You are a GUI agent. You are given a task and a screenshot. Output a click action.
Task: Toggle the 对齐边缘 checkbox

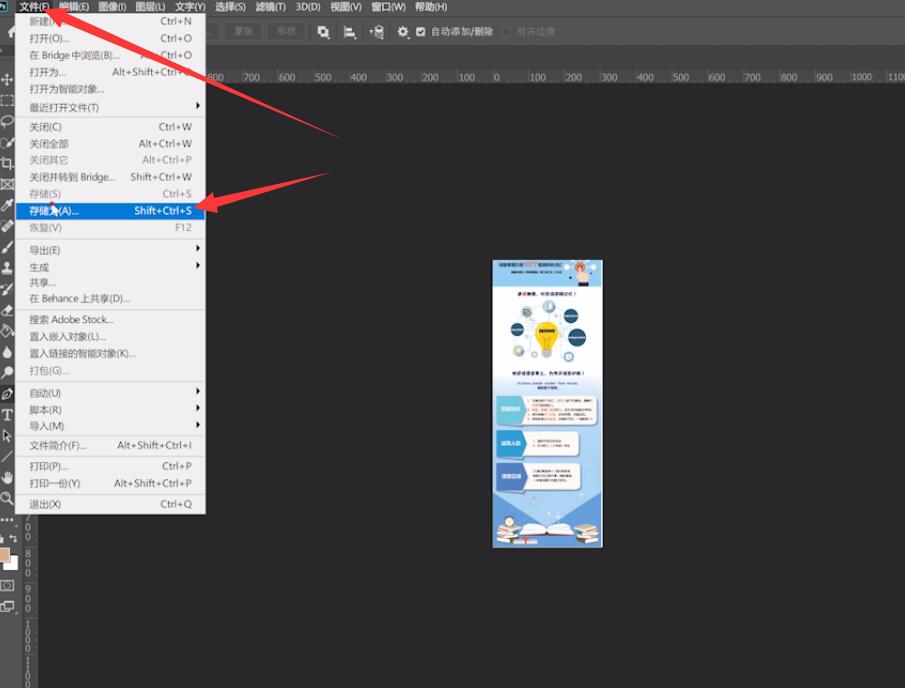[x=507, y=32]
